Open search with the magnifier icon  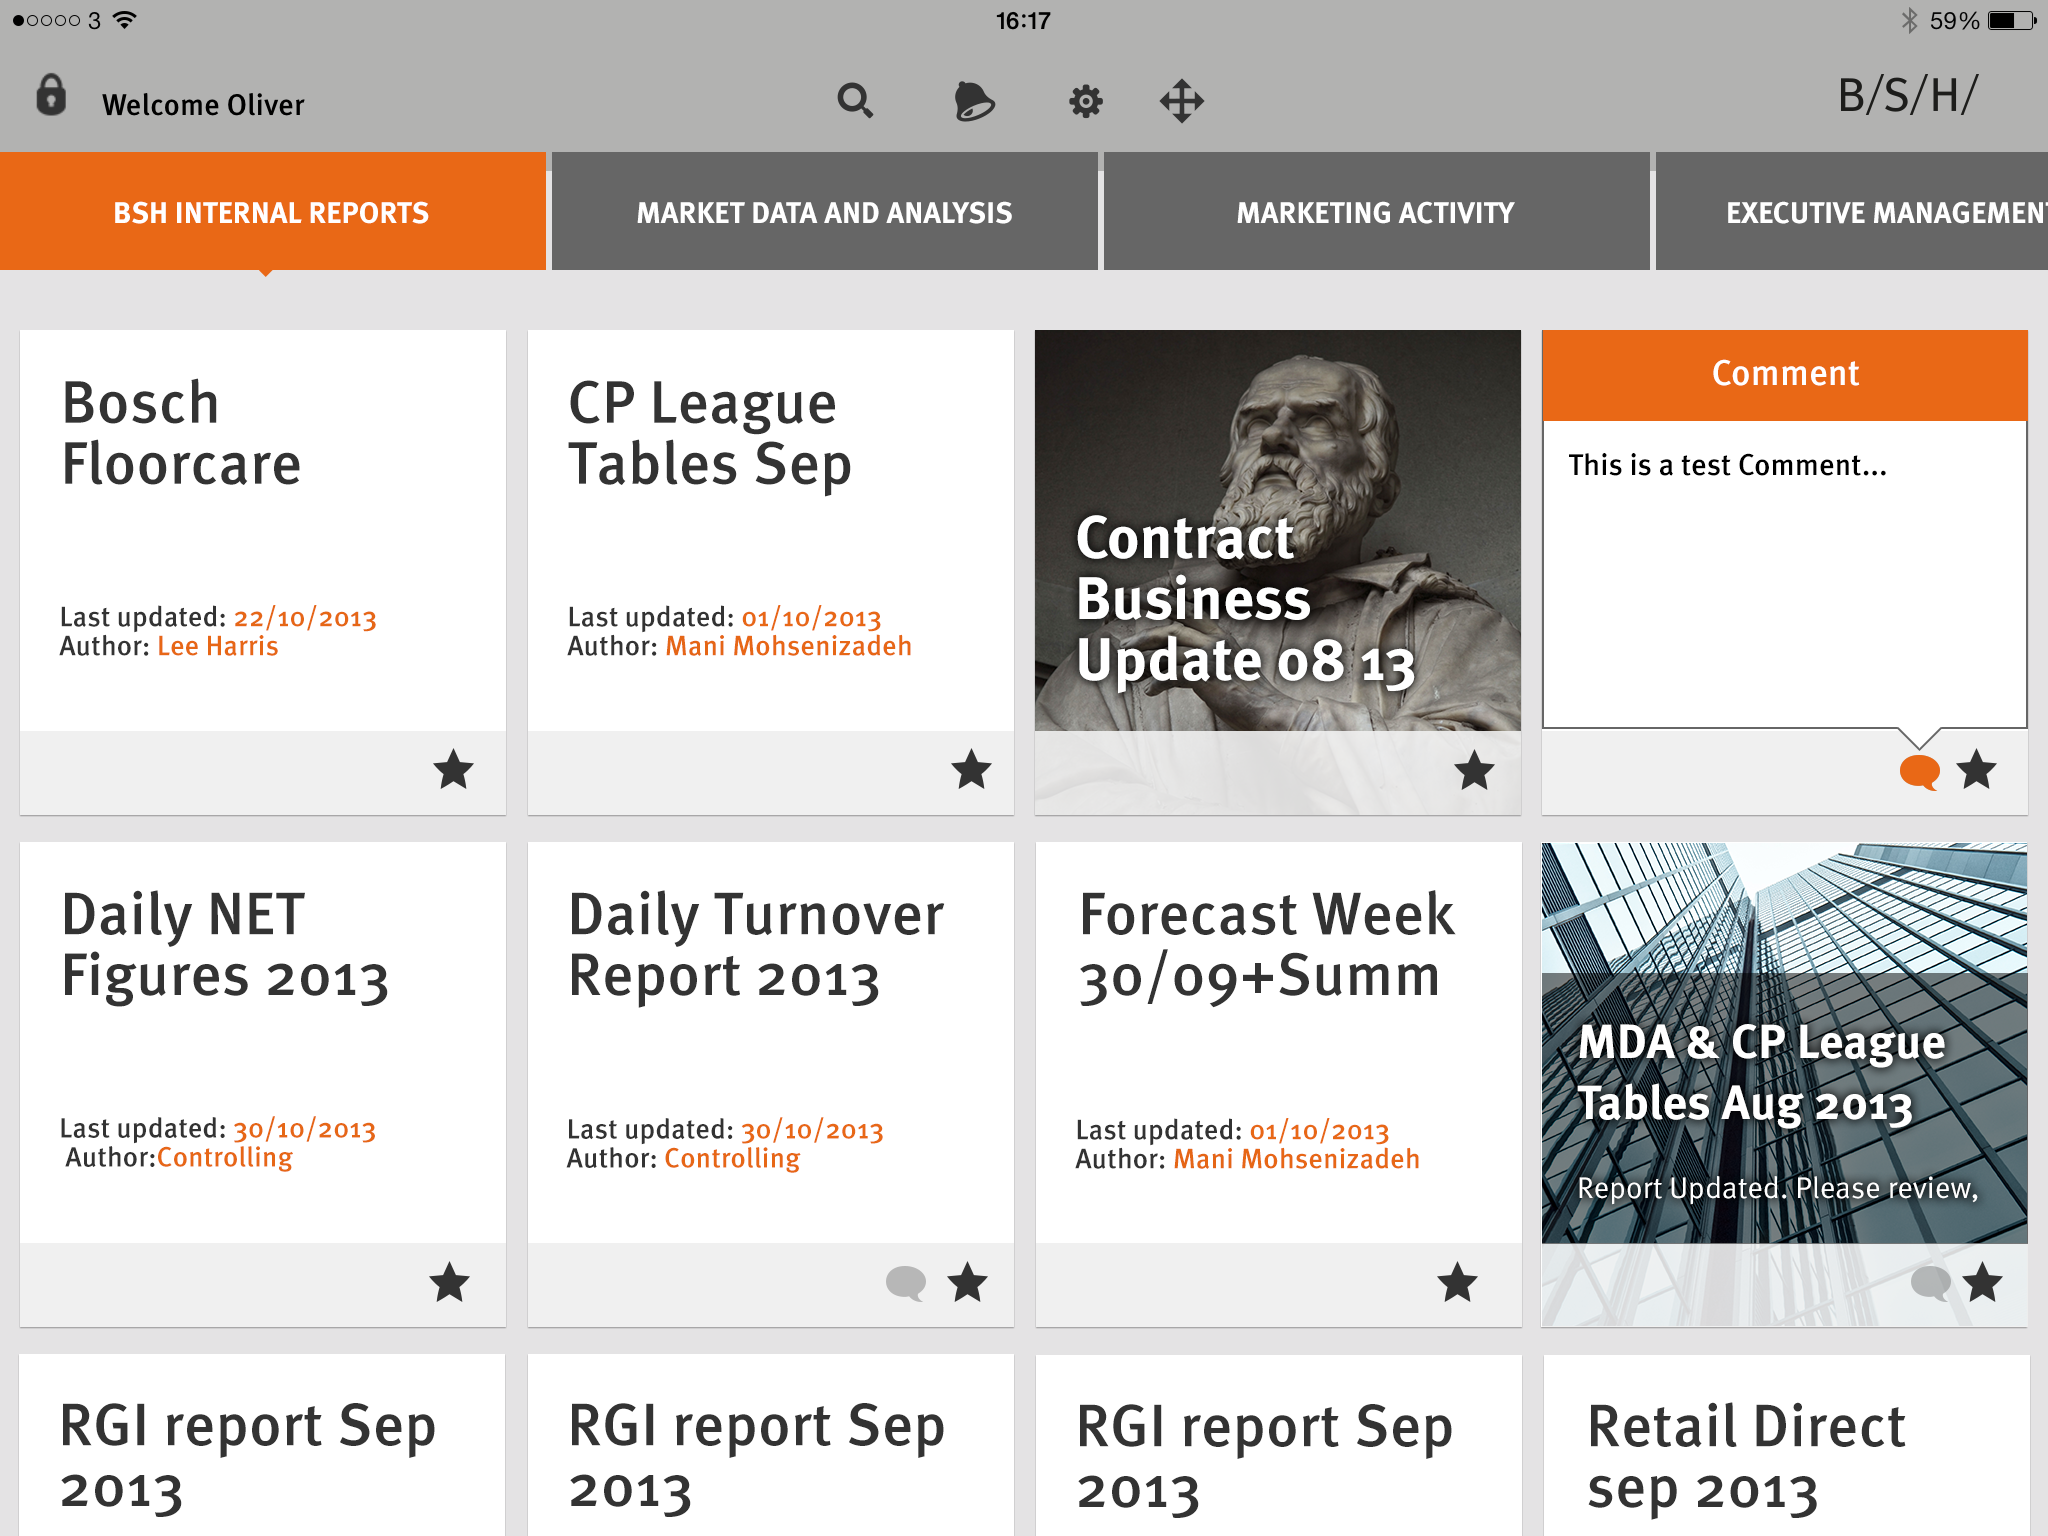coord(855,100)
